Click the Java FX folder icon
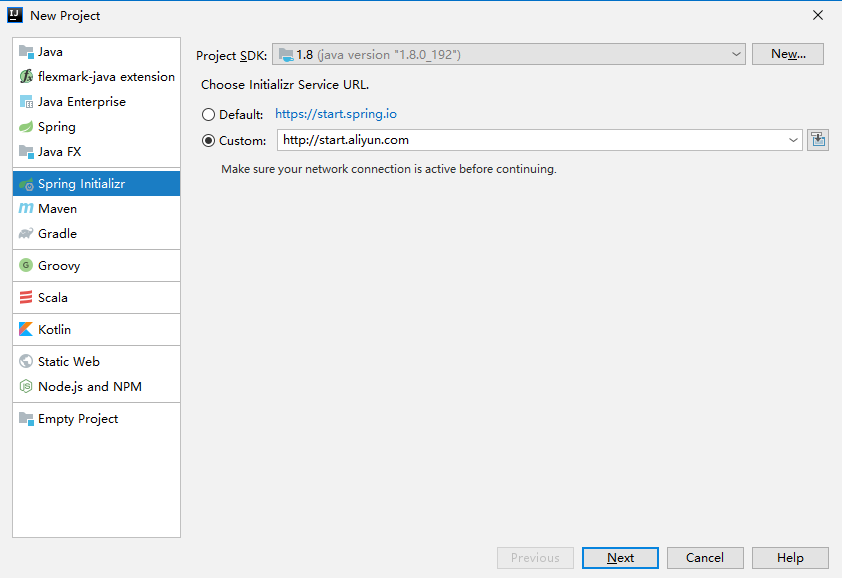This screenshot has width=842, height=578. 26,151
